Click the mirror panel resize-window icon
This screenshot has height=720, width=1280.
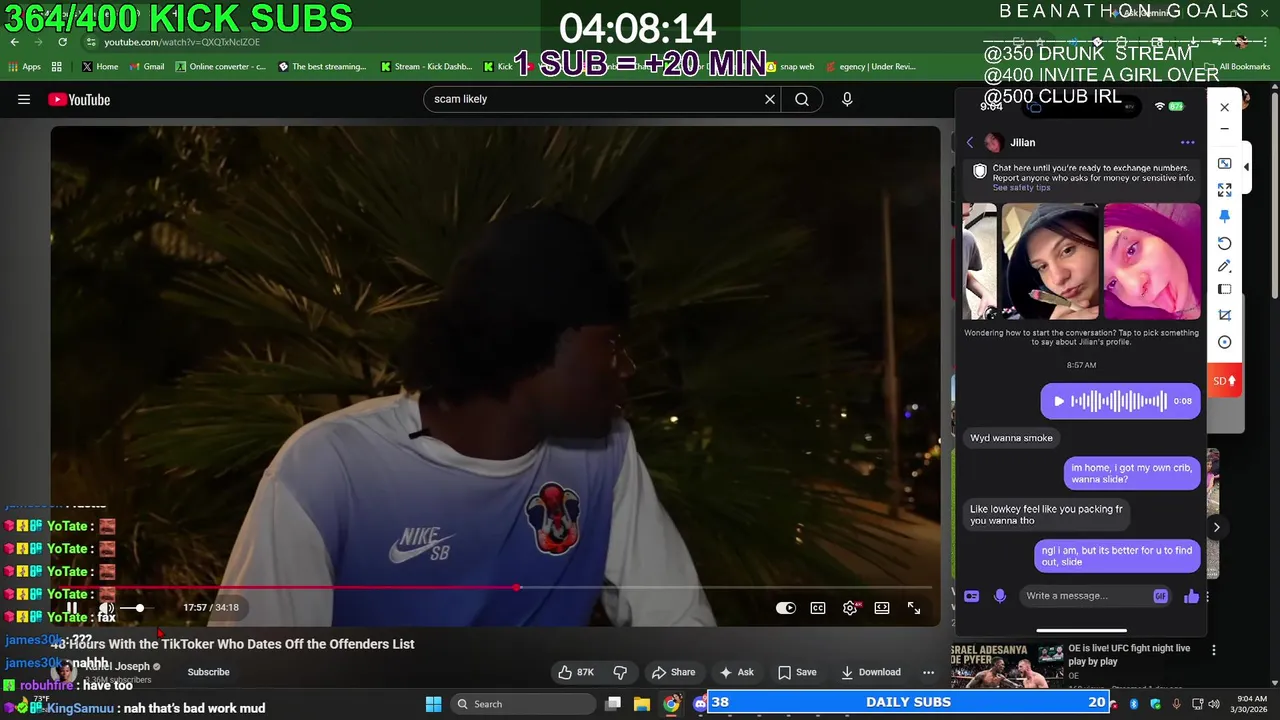click(1224, 163)
